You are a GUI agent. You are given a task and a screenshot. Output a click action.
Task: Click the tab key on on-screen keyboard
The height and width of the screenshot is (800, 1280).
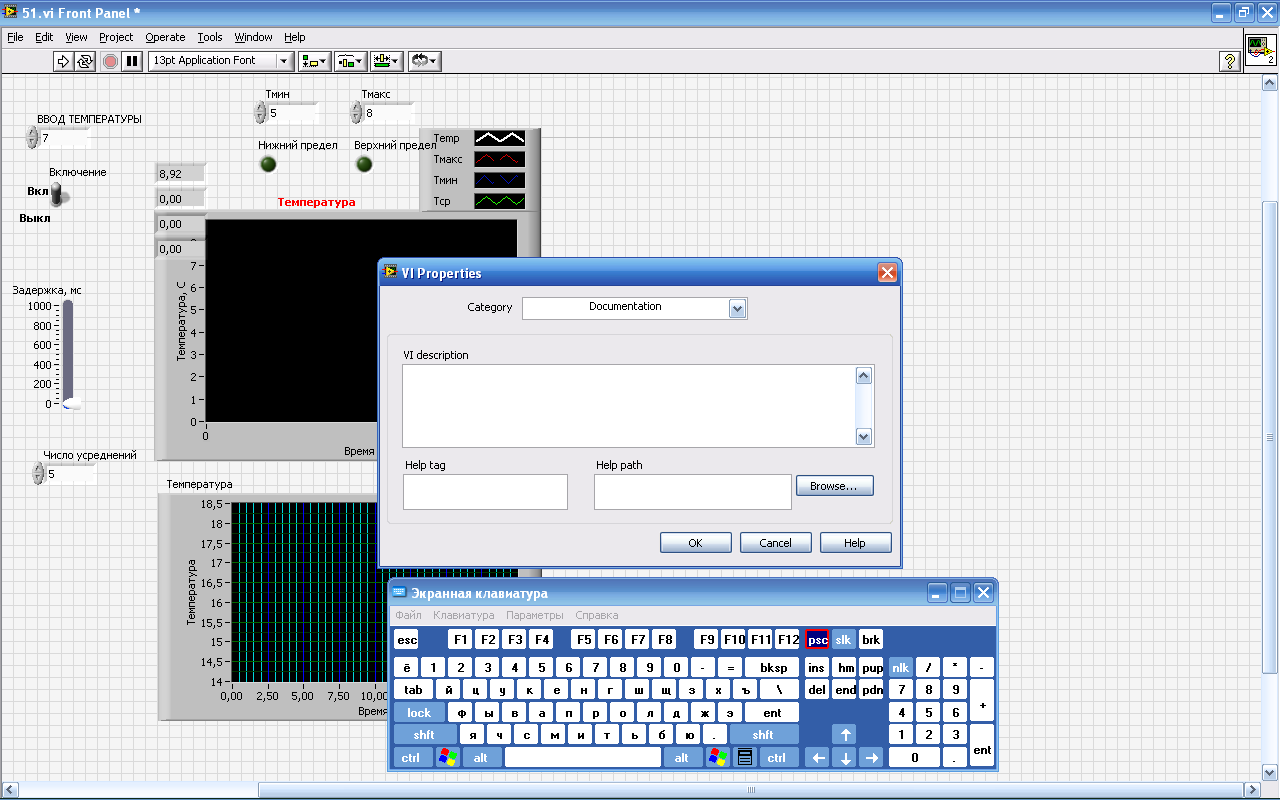click(x=413, y=690)
